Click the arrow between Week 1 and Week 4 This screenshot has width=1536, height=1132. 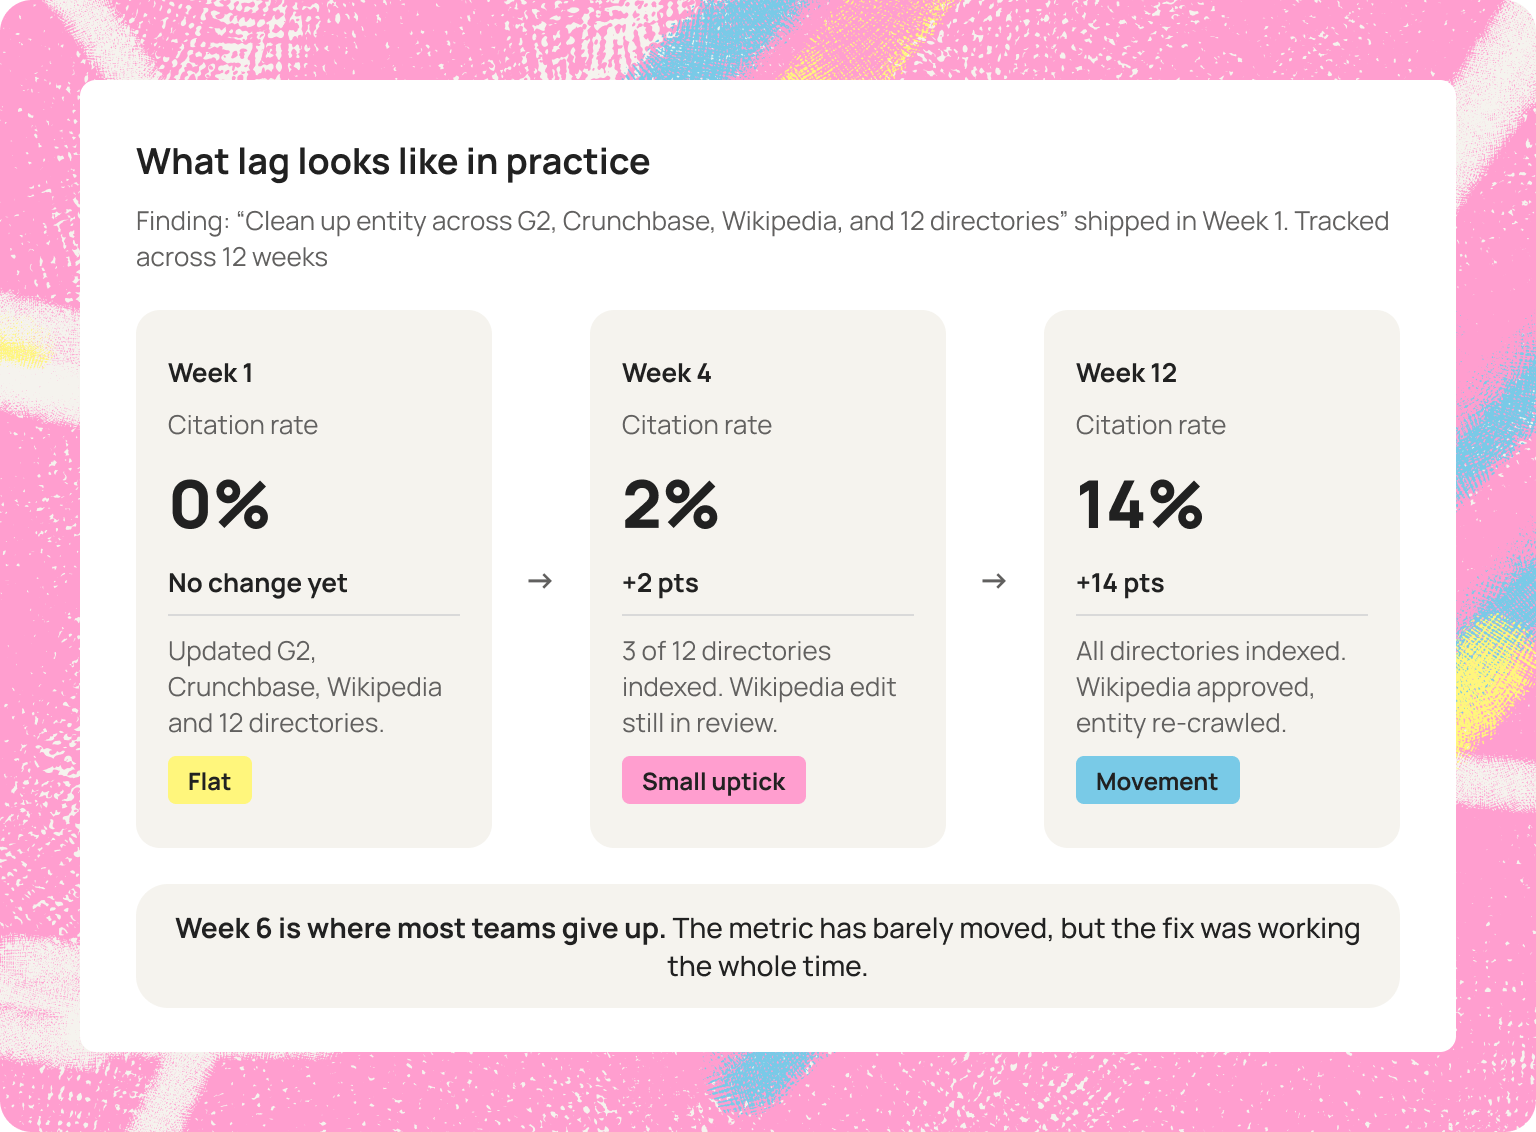540,581
